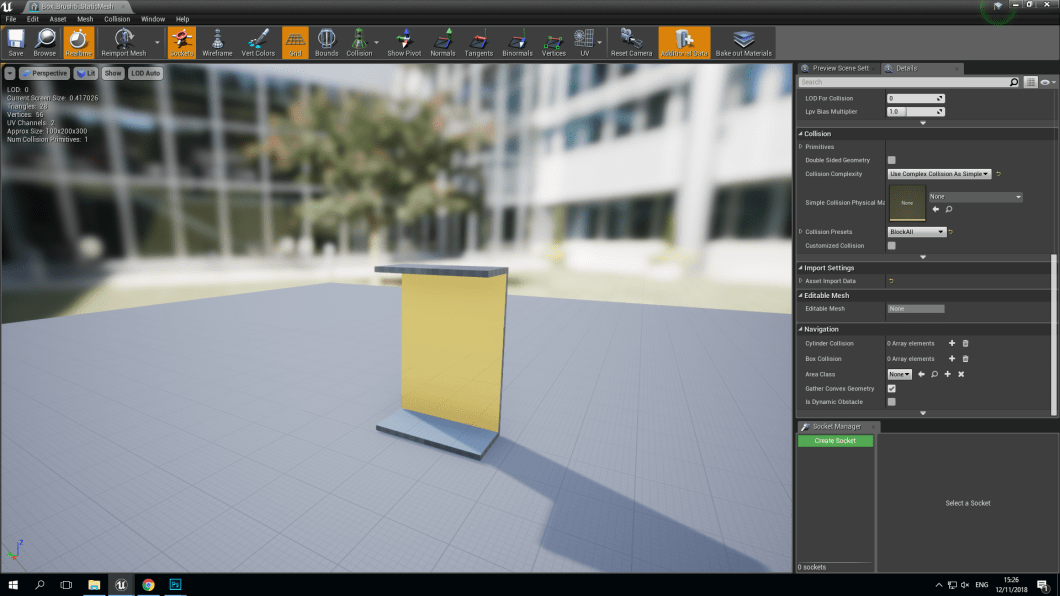Expand the Primitives section
1060x596 pixels.
pyautogui.click(x=801, y=147)
